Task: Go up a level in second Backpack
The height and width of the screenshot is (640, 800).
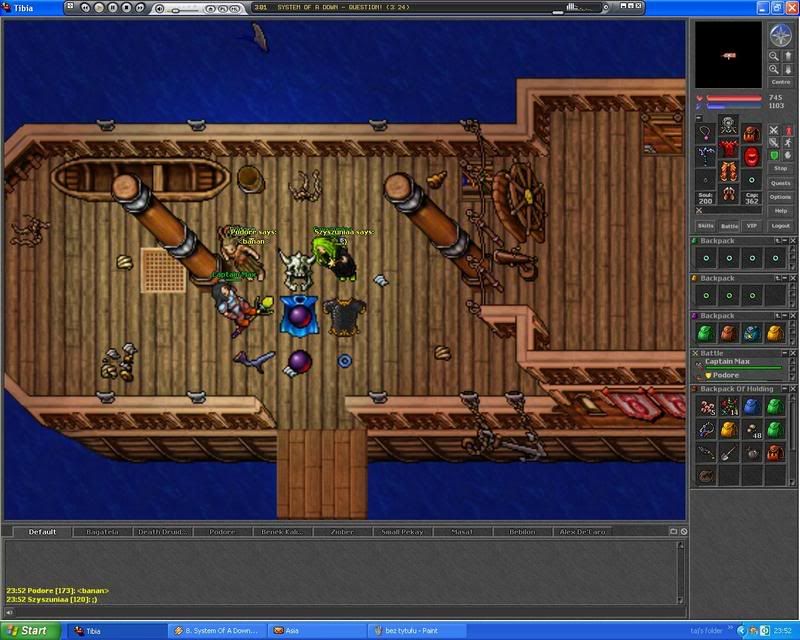Action: coord(778,278)
